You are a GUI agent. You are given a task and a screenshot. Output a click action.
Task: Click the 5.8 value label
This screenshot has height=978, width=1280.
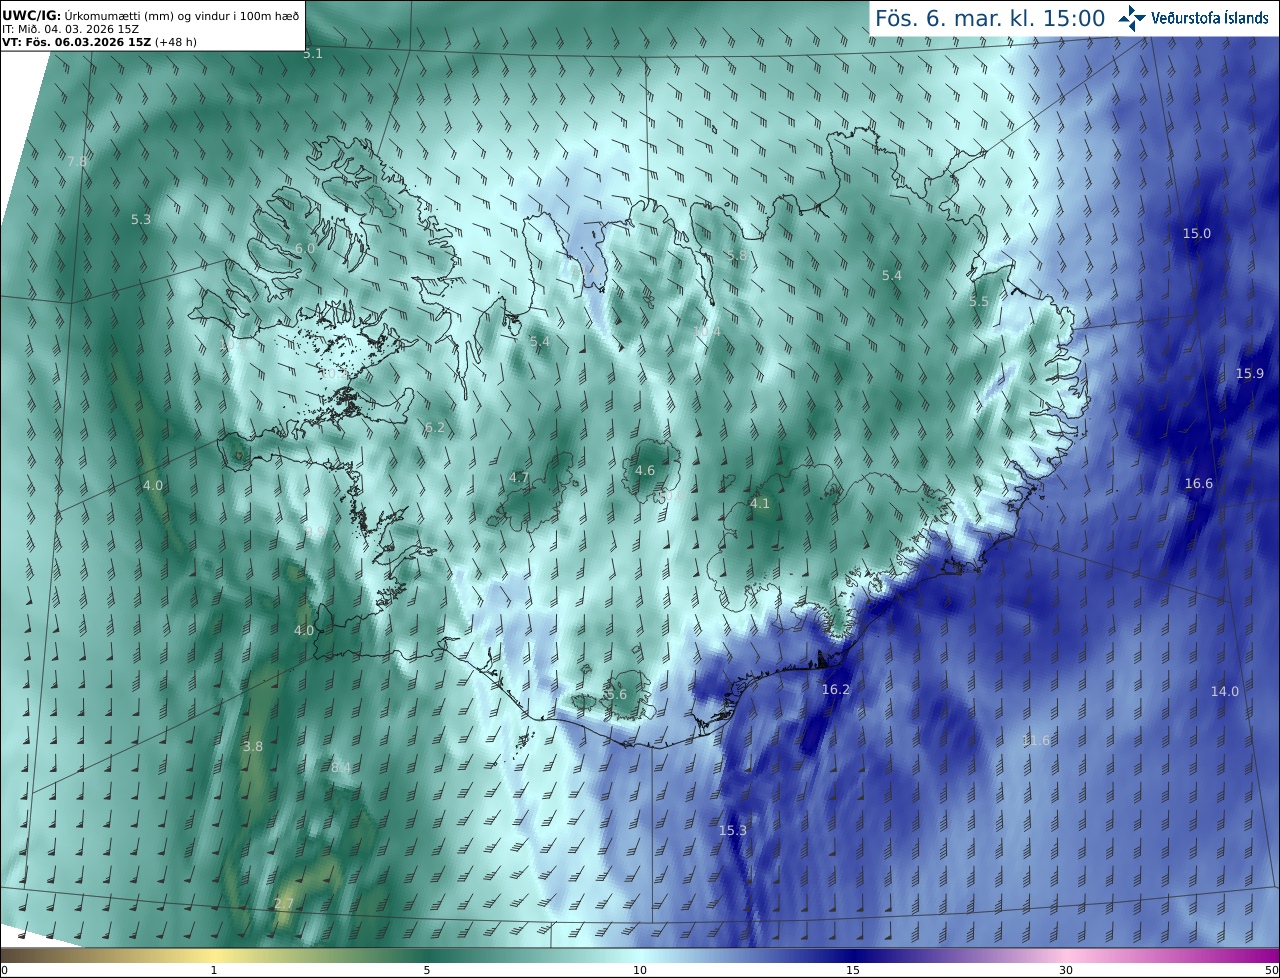pyautogui.click(x=737, y=256)
